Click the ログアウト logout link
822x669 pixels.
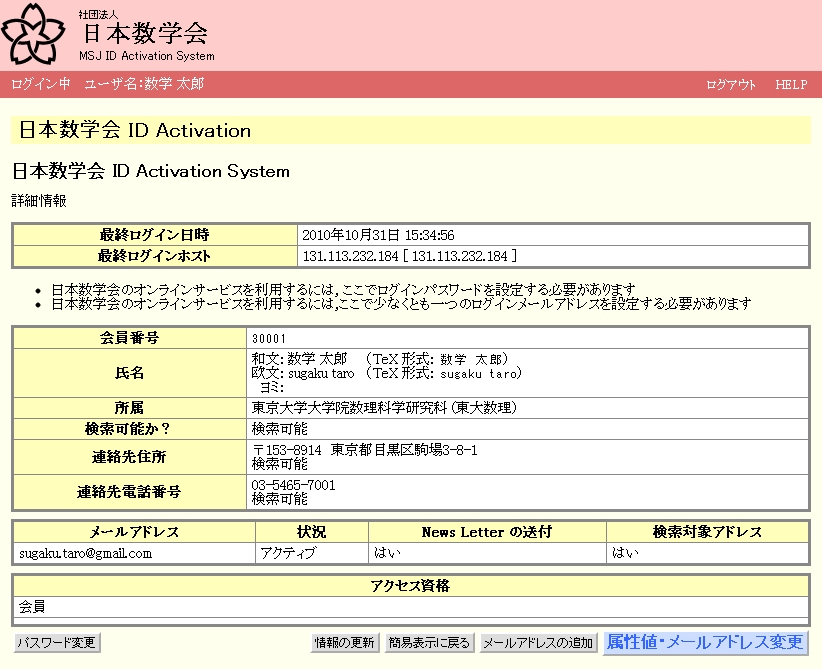731,85
